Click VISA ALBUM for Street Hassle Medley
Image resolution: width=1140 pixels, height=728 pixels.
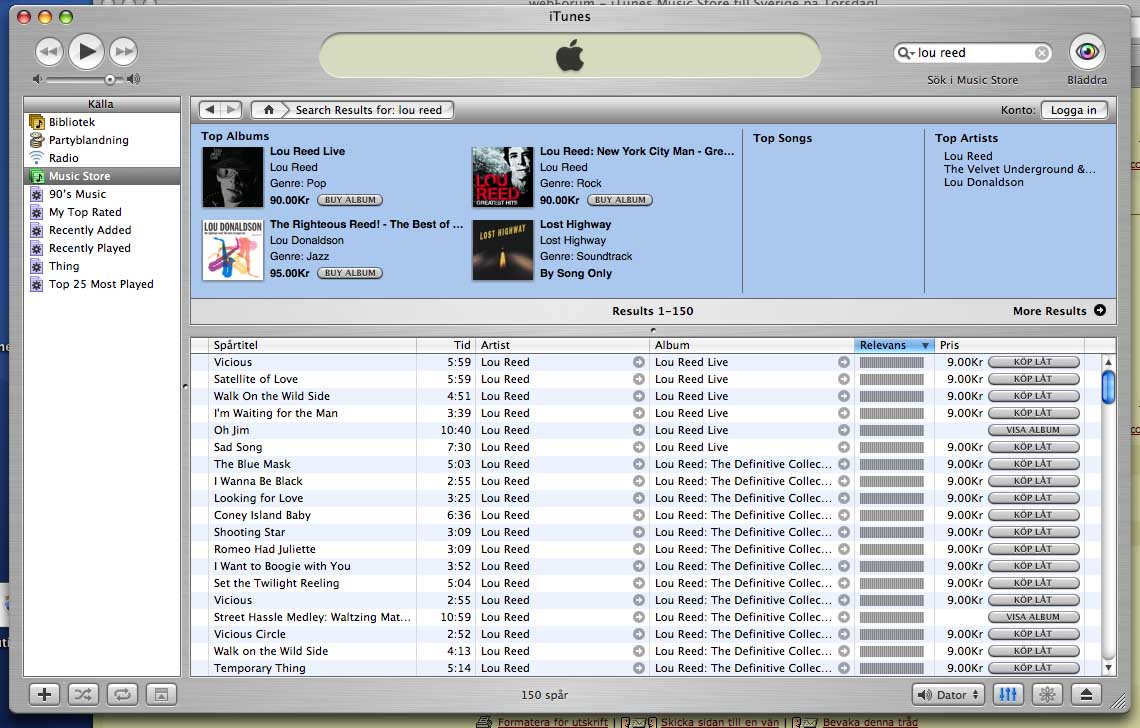pyautogui.click(x=1033, y=617)
